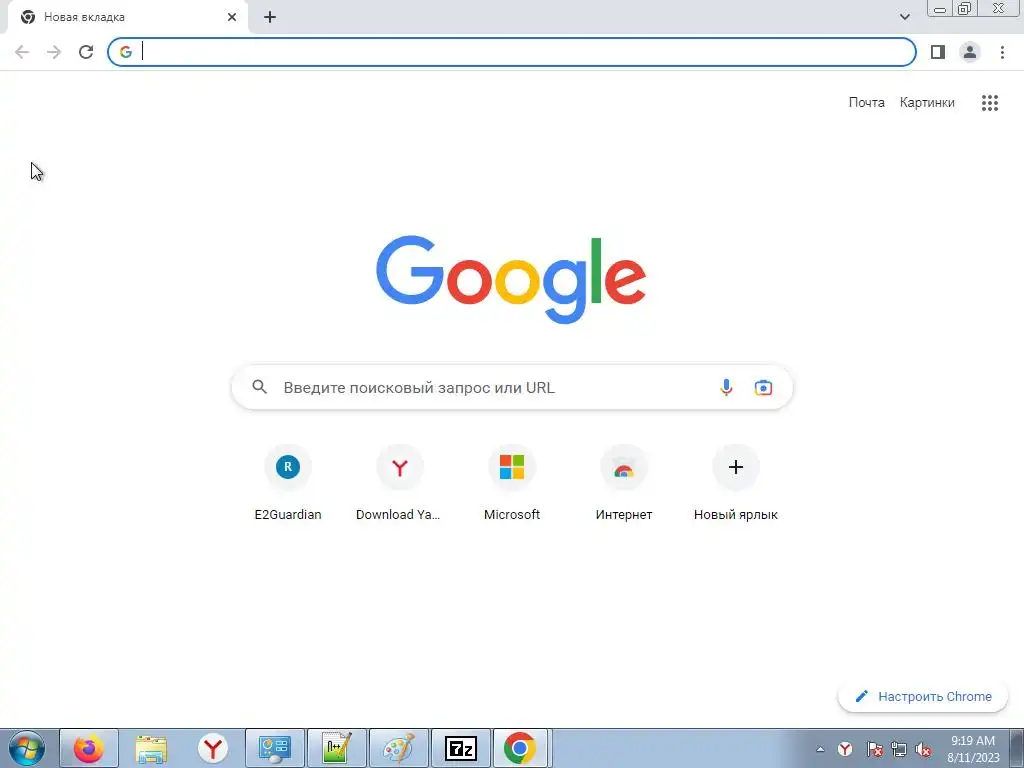Viewport: 1024px width, 768px height.
Task: Launch Yandex Browser from taskbar
Action: tap(213, 748)
